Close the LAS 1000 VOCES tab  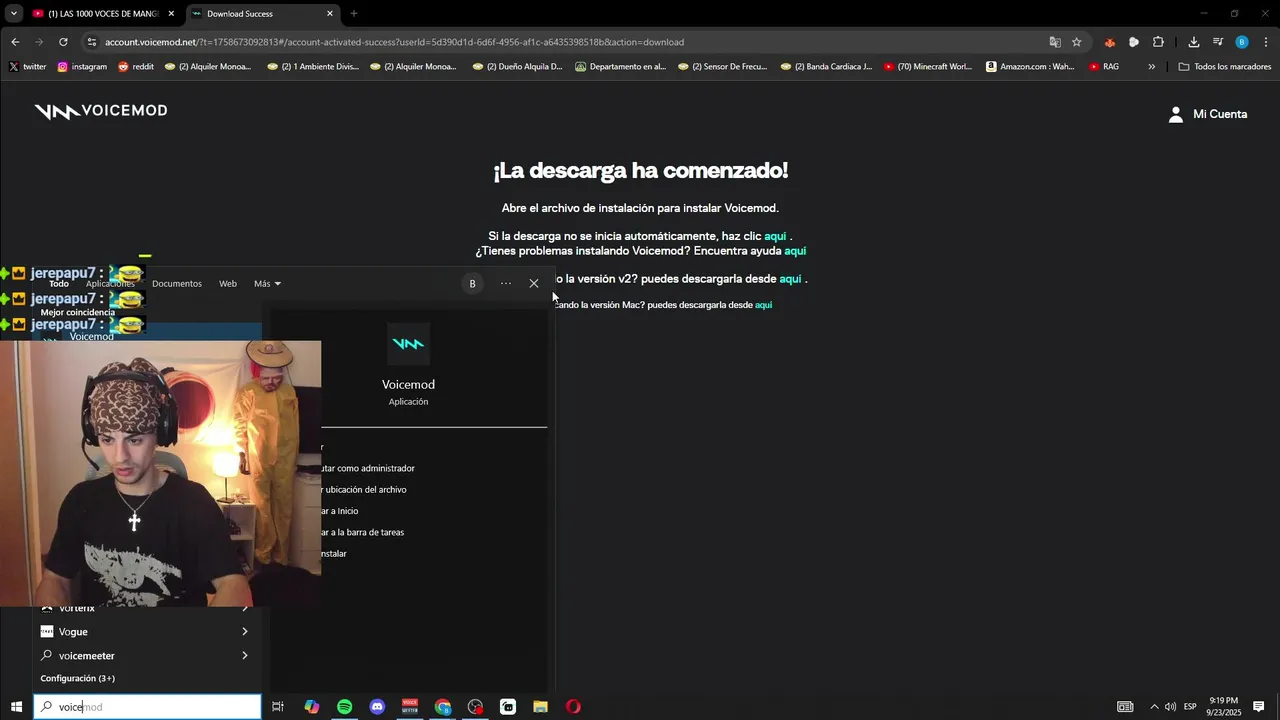point(171,14)
